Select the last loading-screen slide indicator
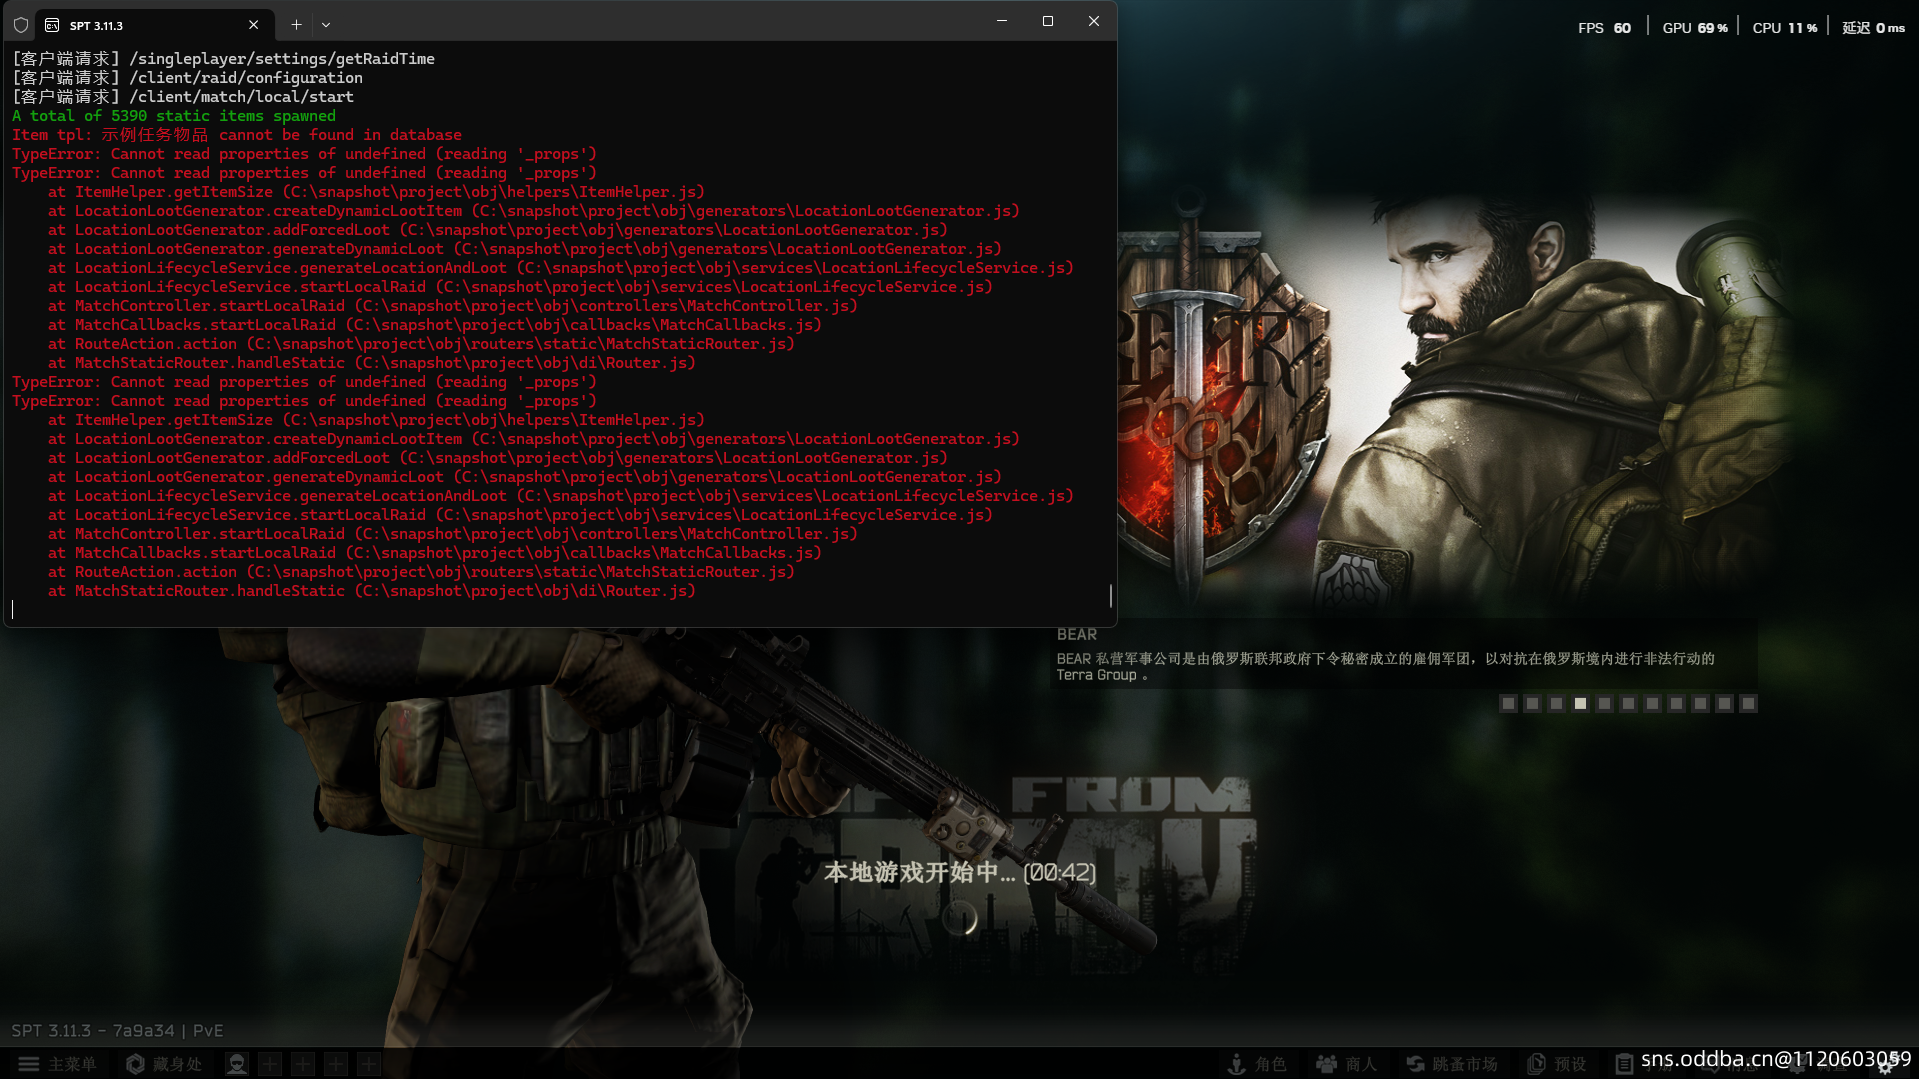Screen dimensions: 1919x1079 1748,704
